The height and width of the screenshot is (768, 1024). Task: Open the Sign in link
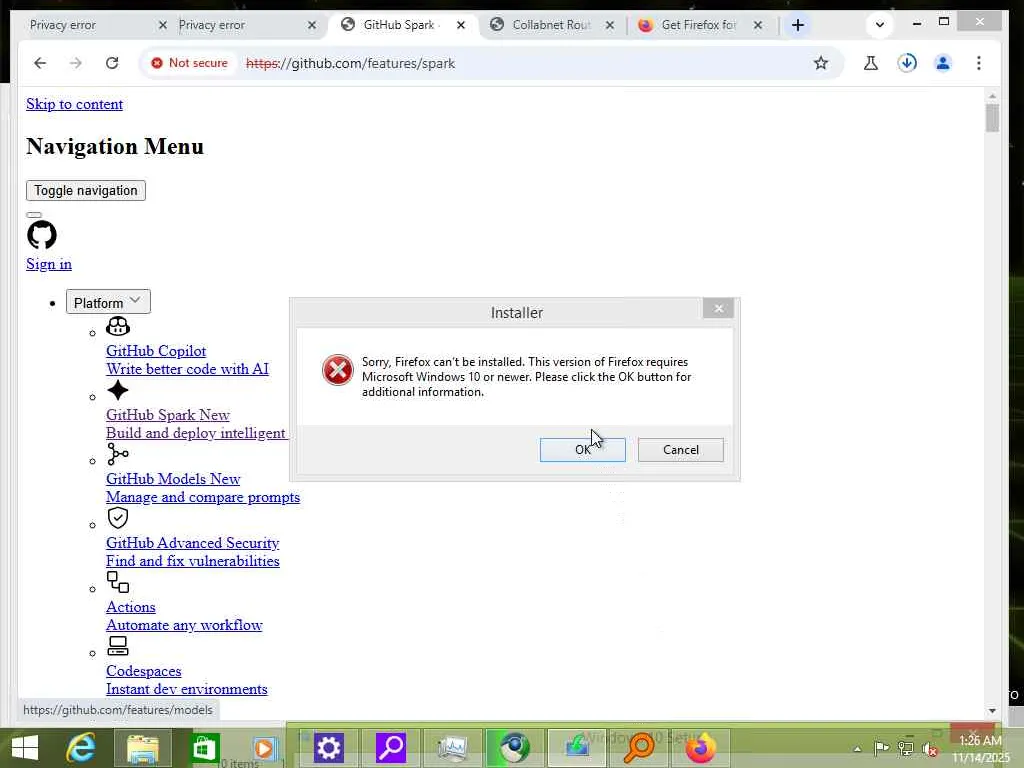[x=49, y=264]
